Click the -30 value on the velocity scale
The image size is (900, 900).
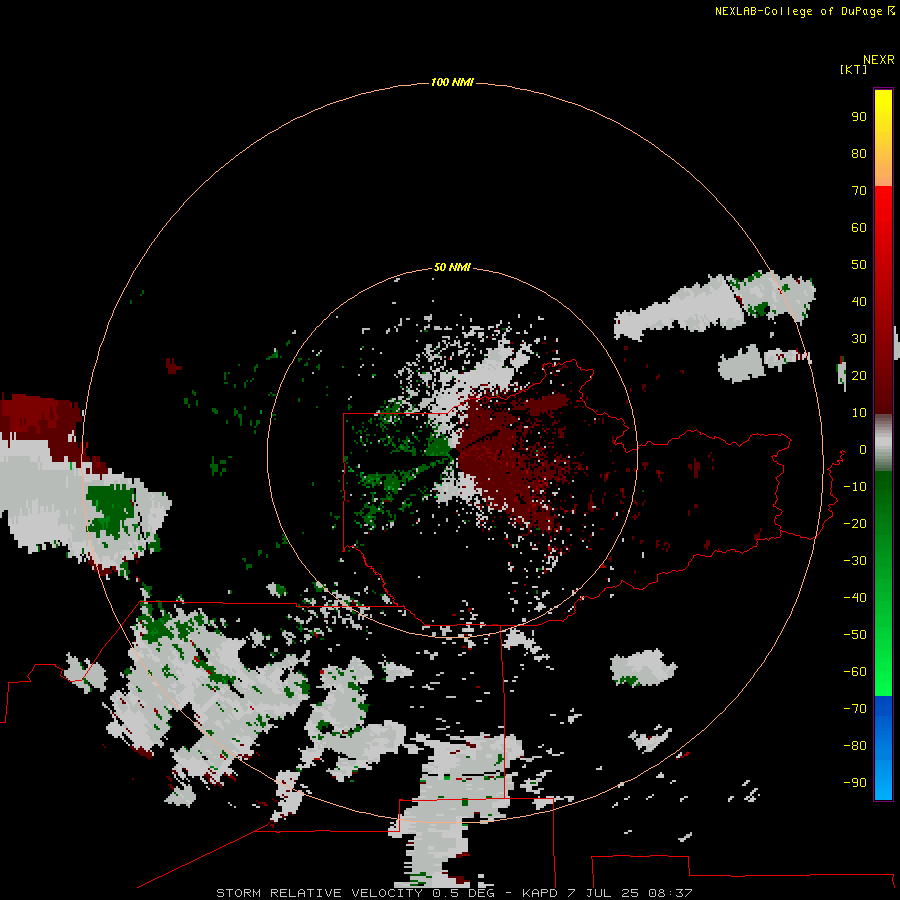click(x=855, y=561)
